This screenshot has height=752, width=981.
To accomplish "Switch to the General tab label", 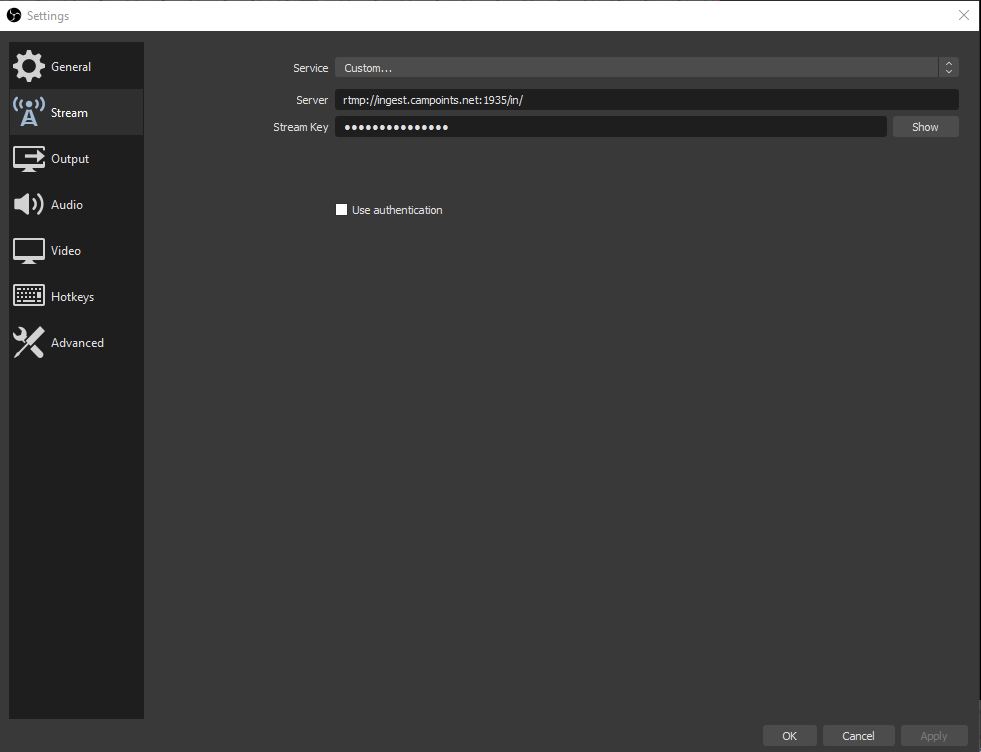I will coord(71,66).
